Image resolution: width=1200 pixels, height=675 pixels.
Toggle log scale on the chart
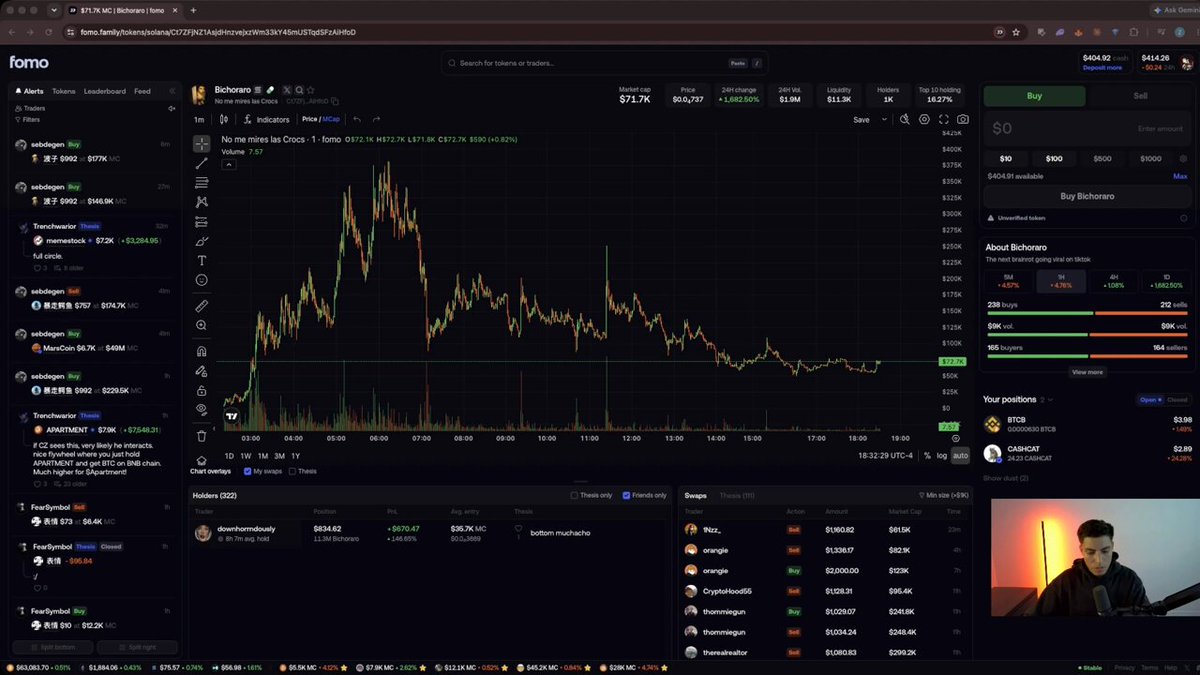point(942,455)
